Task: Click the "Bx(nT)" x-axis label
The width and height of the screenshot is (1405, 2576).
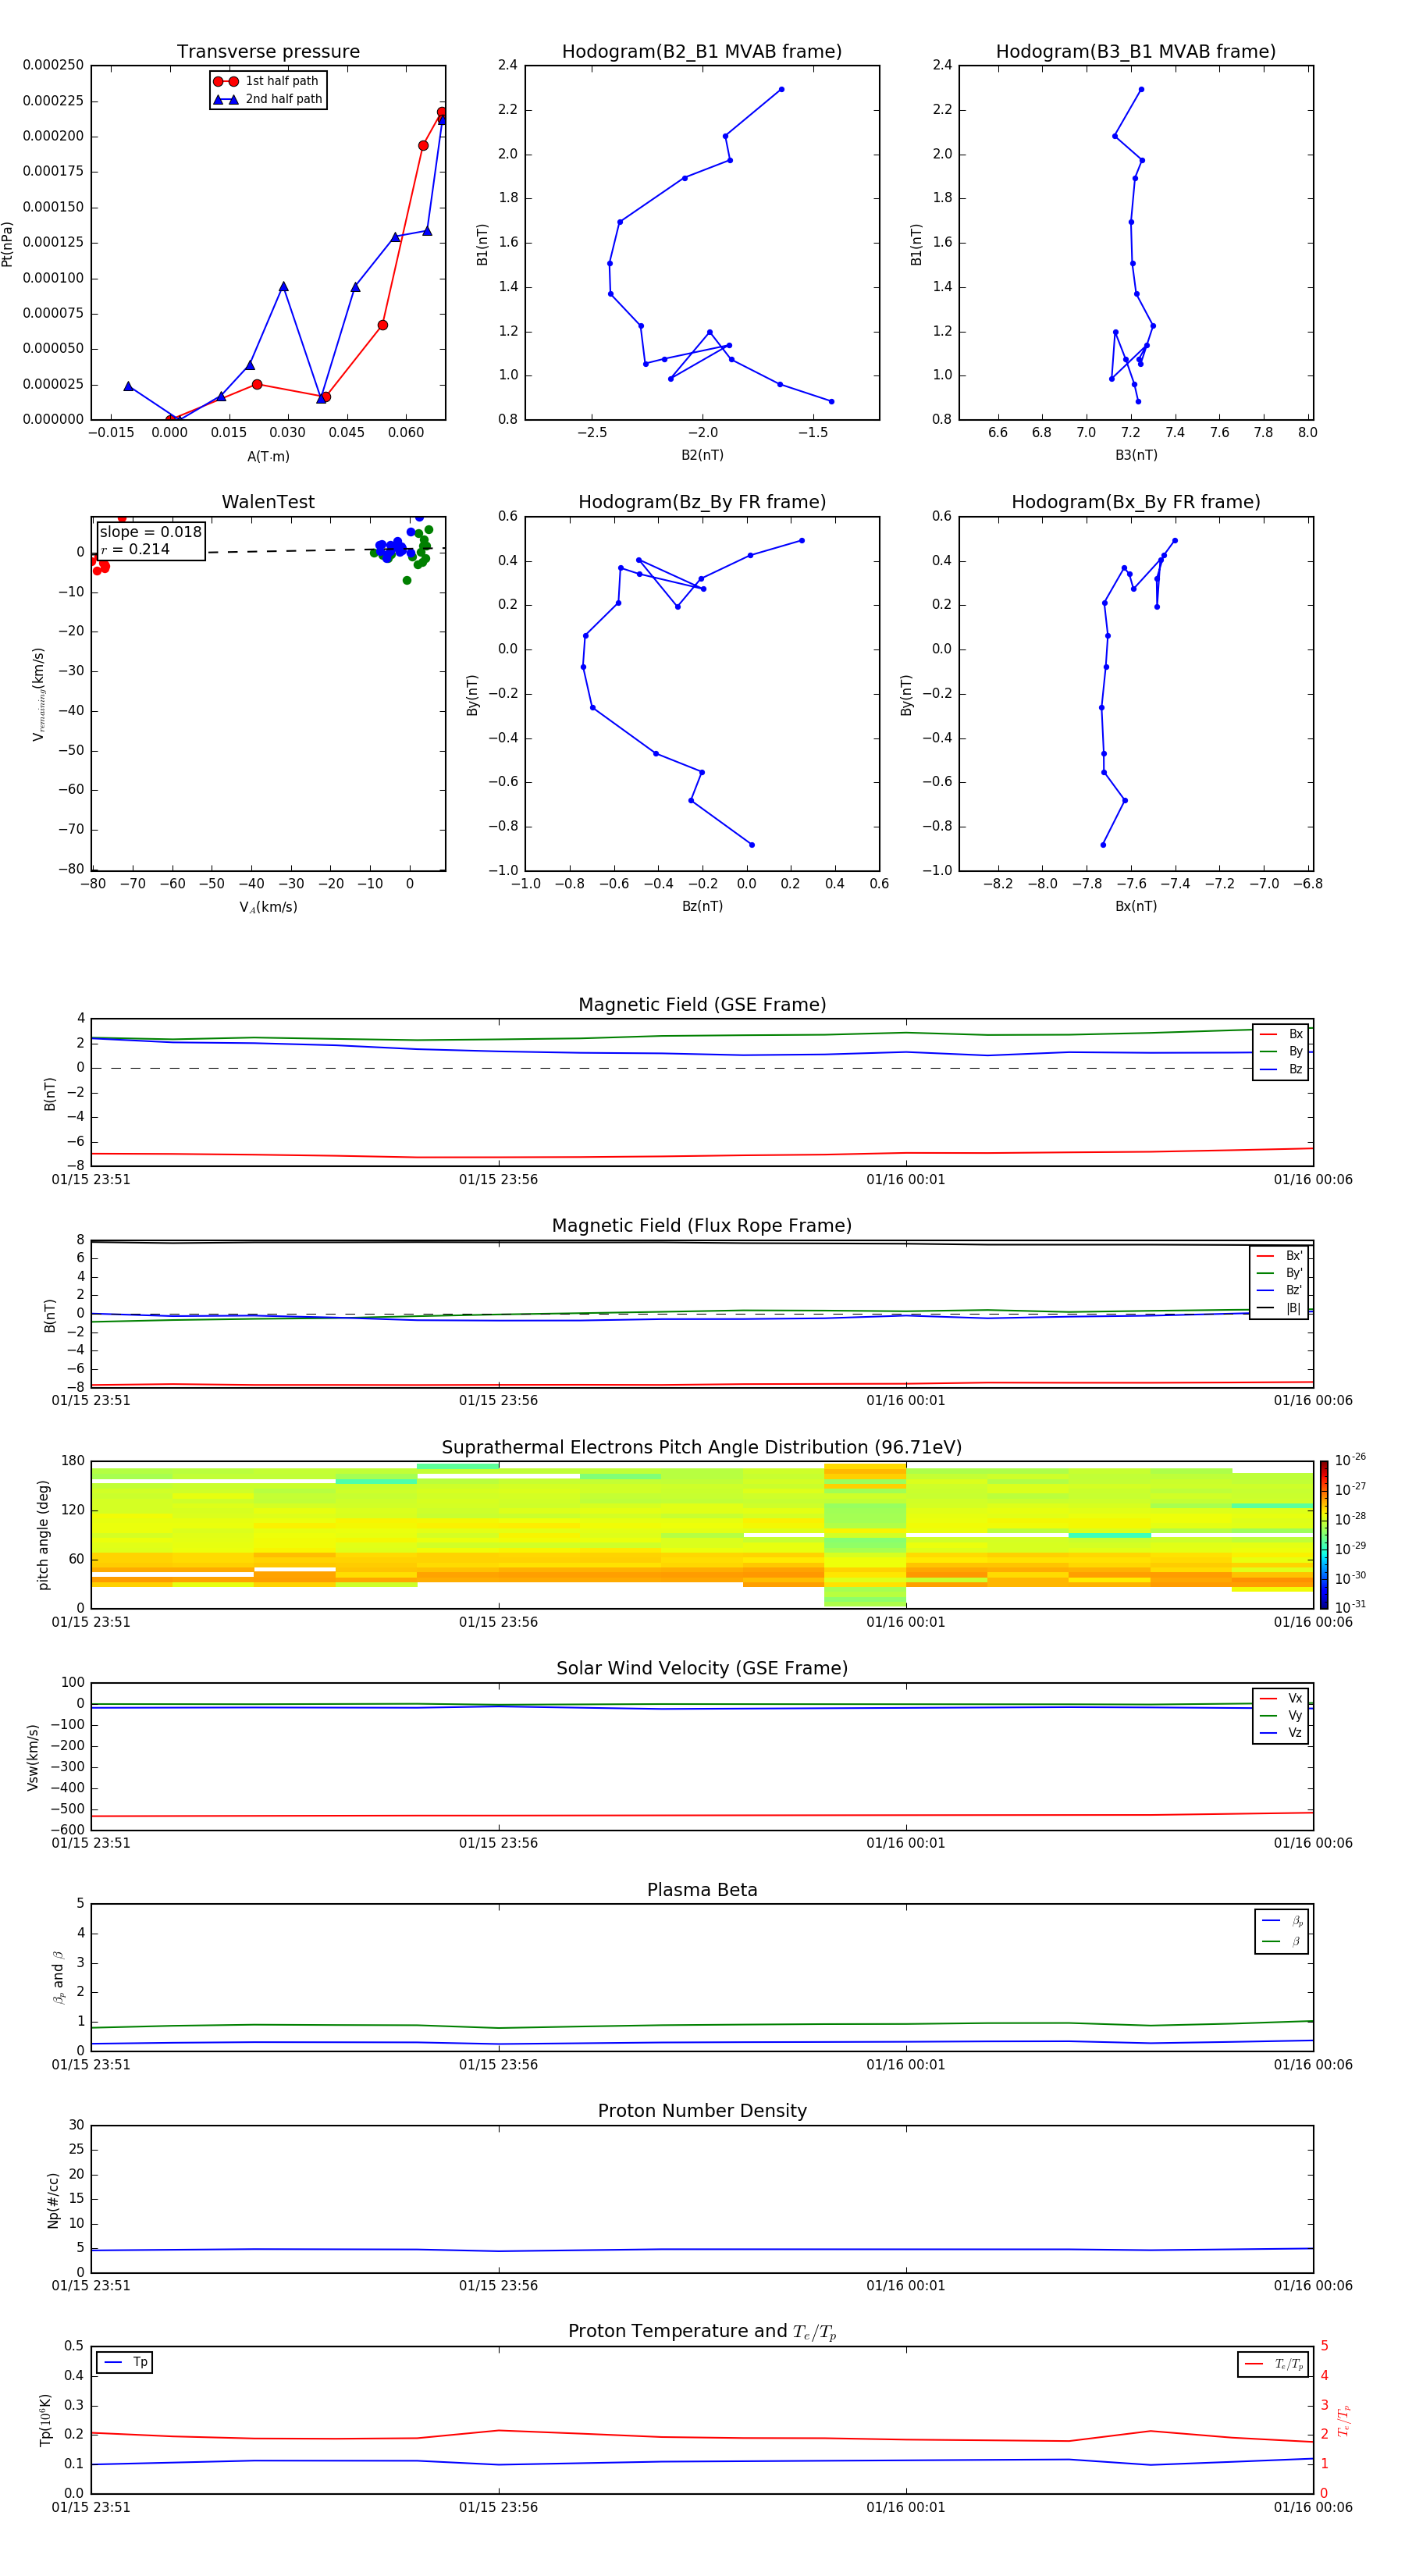Action: (x=1136, y=906)
